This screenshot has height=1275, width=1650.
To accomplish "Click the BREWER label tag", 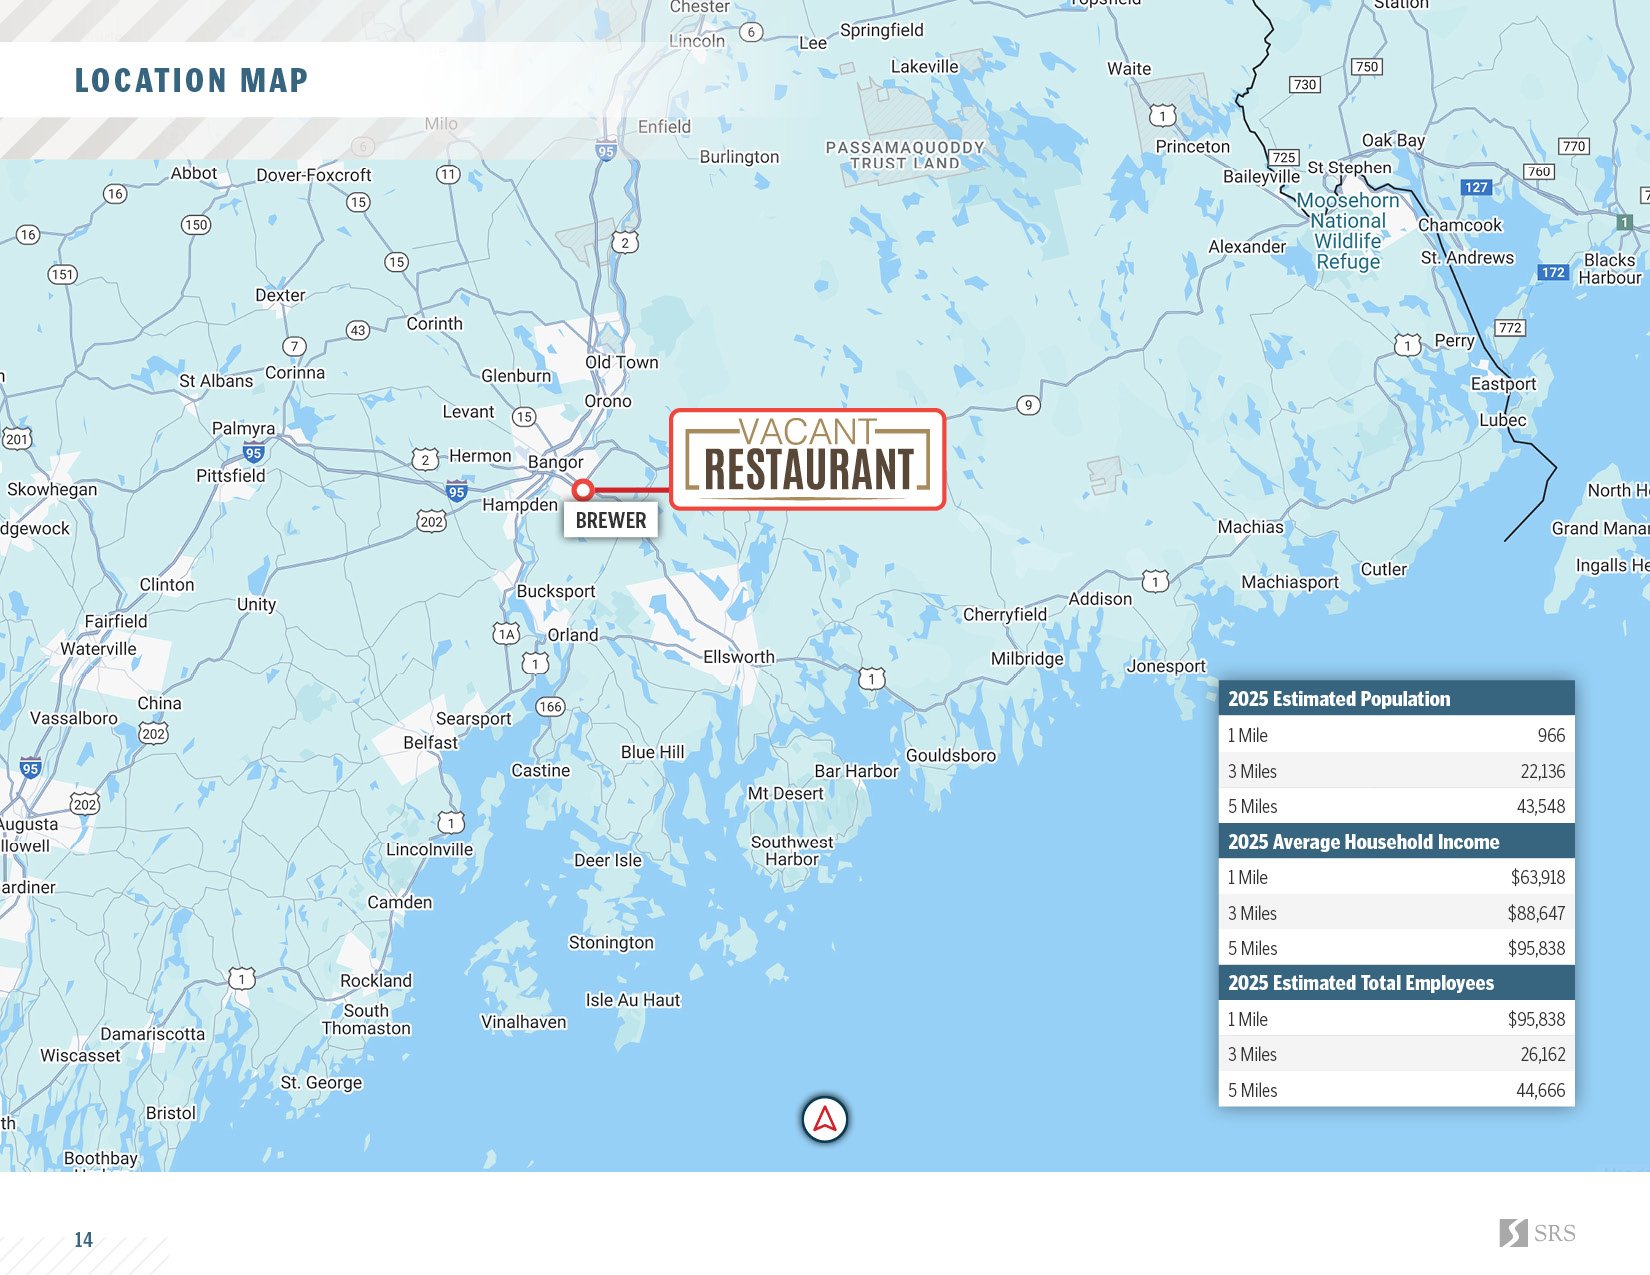I will 611,520.
